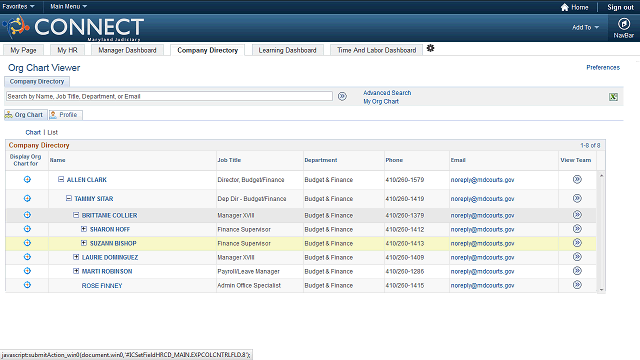View team of Marti Robinson

click(x=577, y=271)
